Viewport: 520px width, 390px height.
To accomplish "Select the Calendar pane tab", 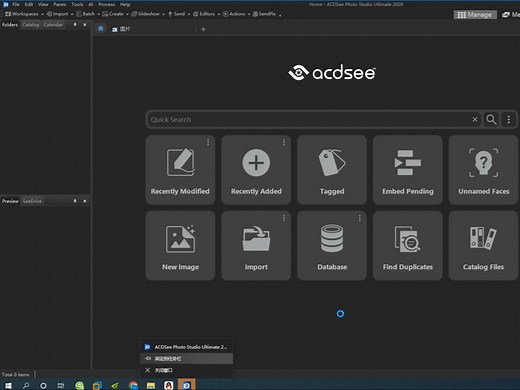I will 53,25.
